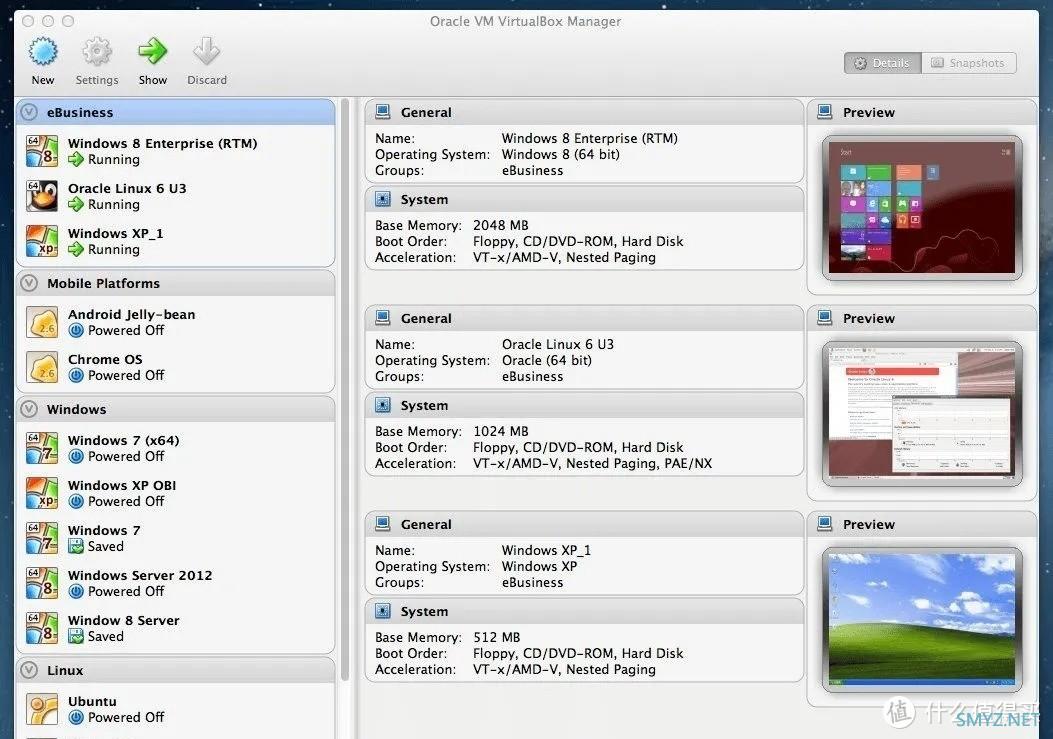
Task: Click "VT-x/AMD-V, Nested Paging, PAE/NX" acceleration text
Action: click(x=592, y=464)
